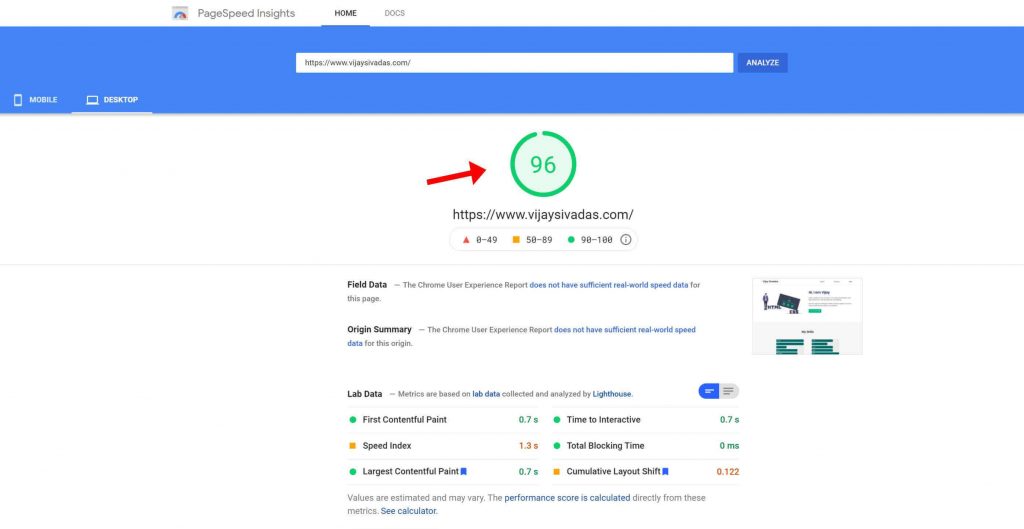Image resolution: width=1024 pixels, height=529 pixels.
Task: Click the PageSpeed Insights title text
Action: (x=246, y=13)
